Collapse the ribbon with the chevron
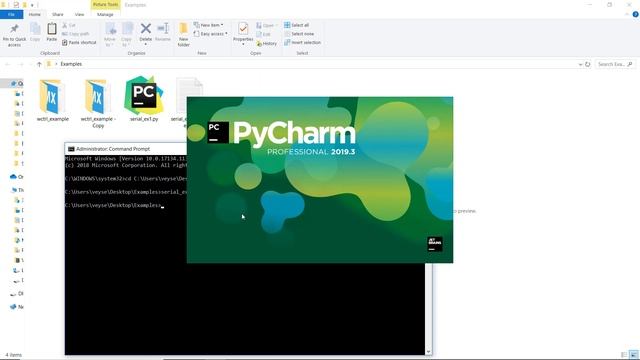 click(627, 14)
